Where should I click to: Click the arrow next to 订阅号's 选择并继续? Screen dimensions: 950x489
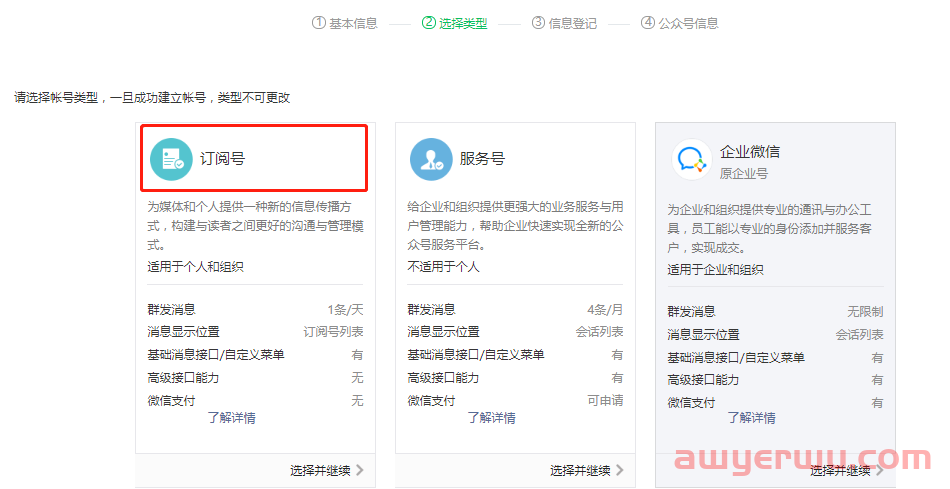click(x=360, y=470)
